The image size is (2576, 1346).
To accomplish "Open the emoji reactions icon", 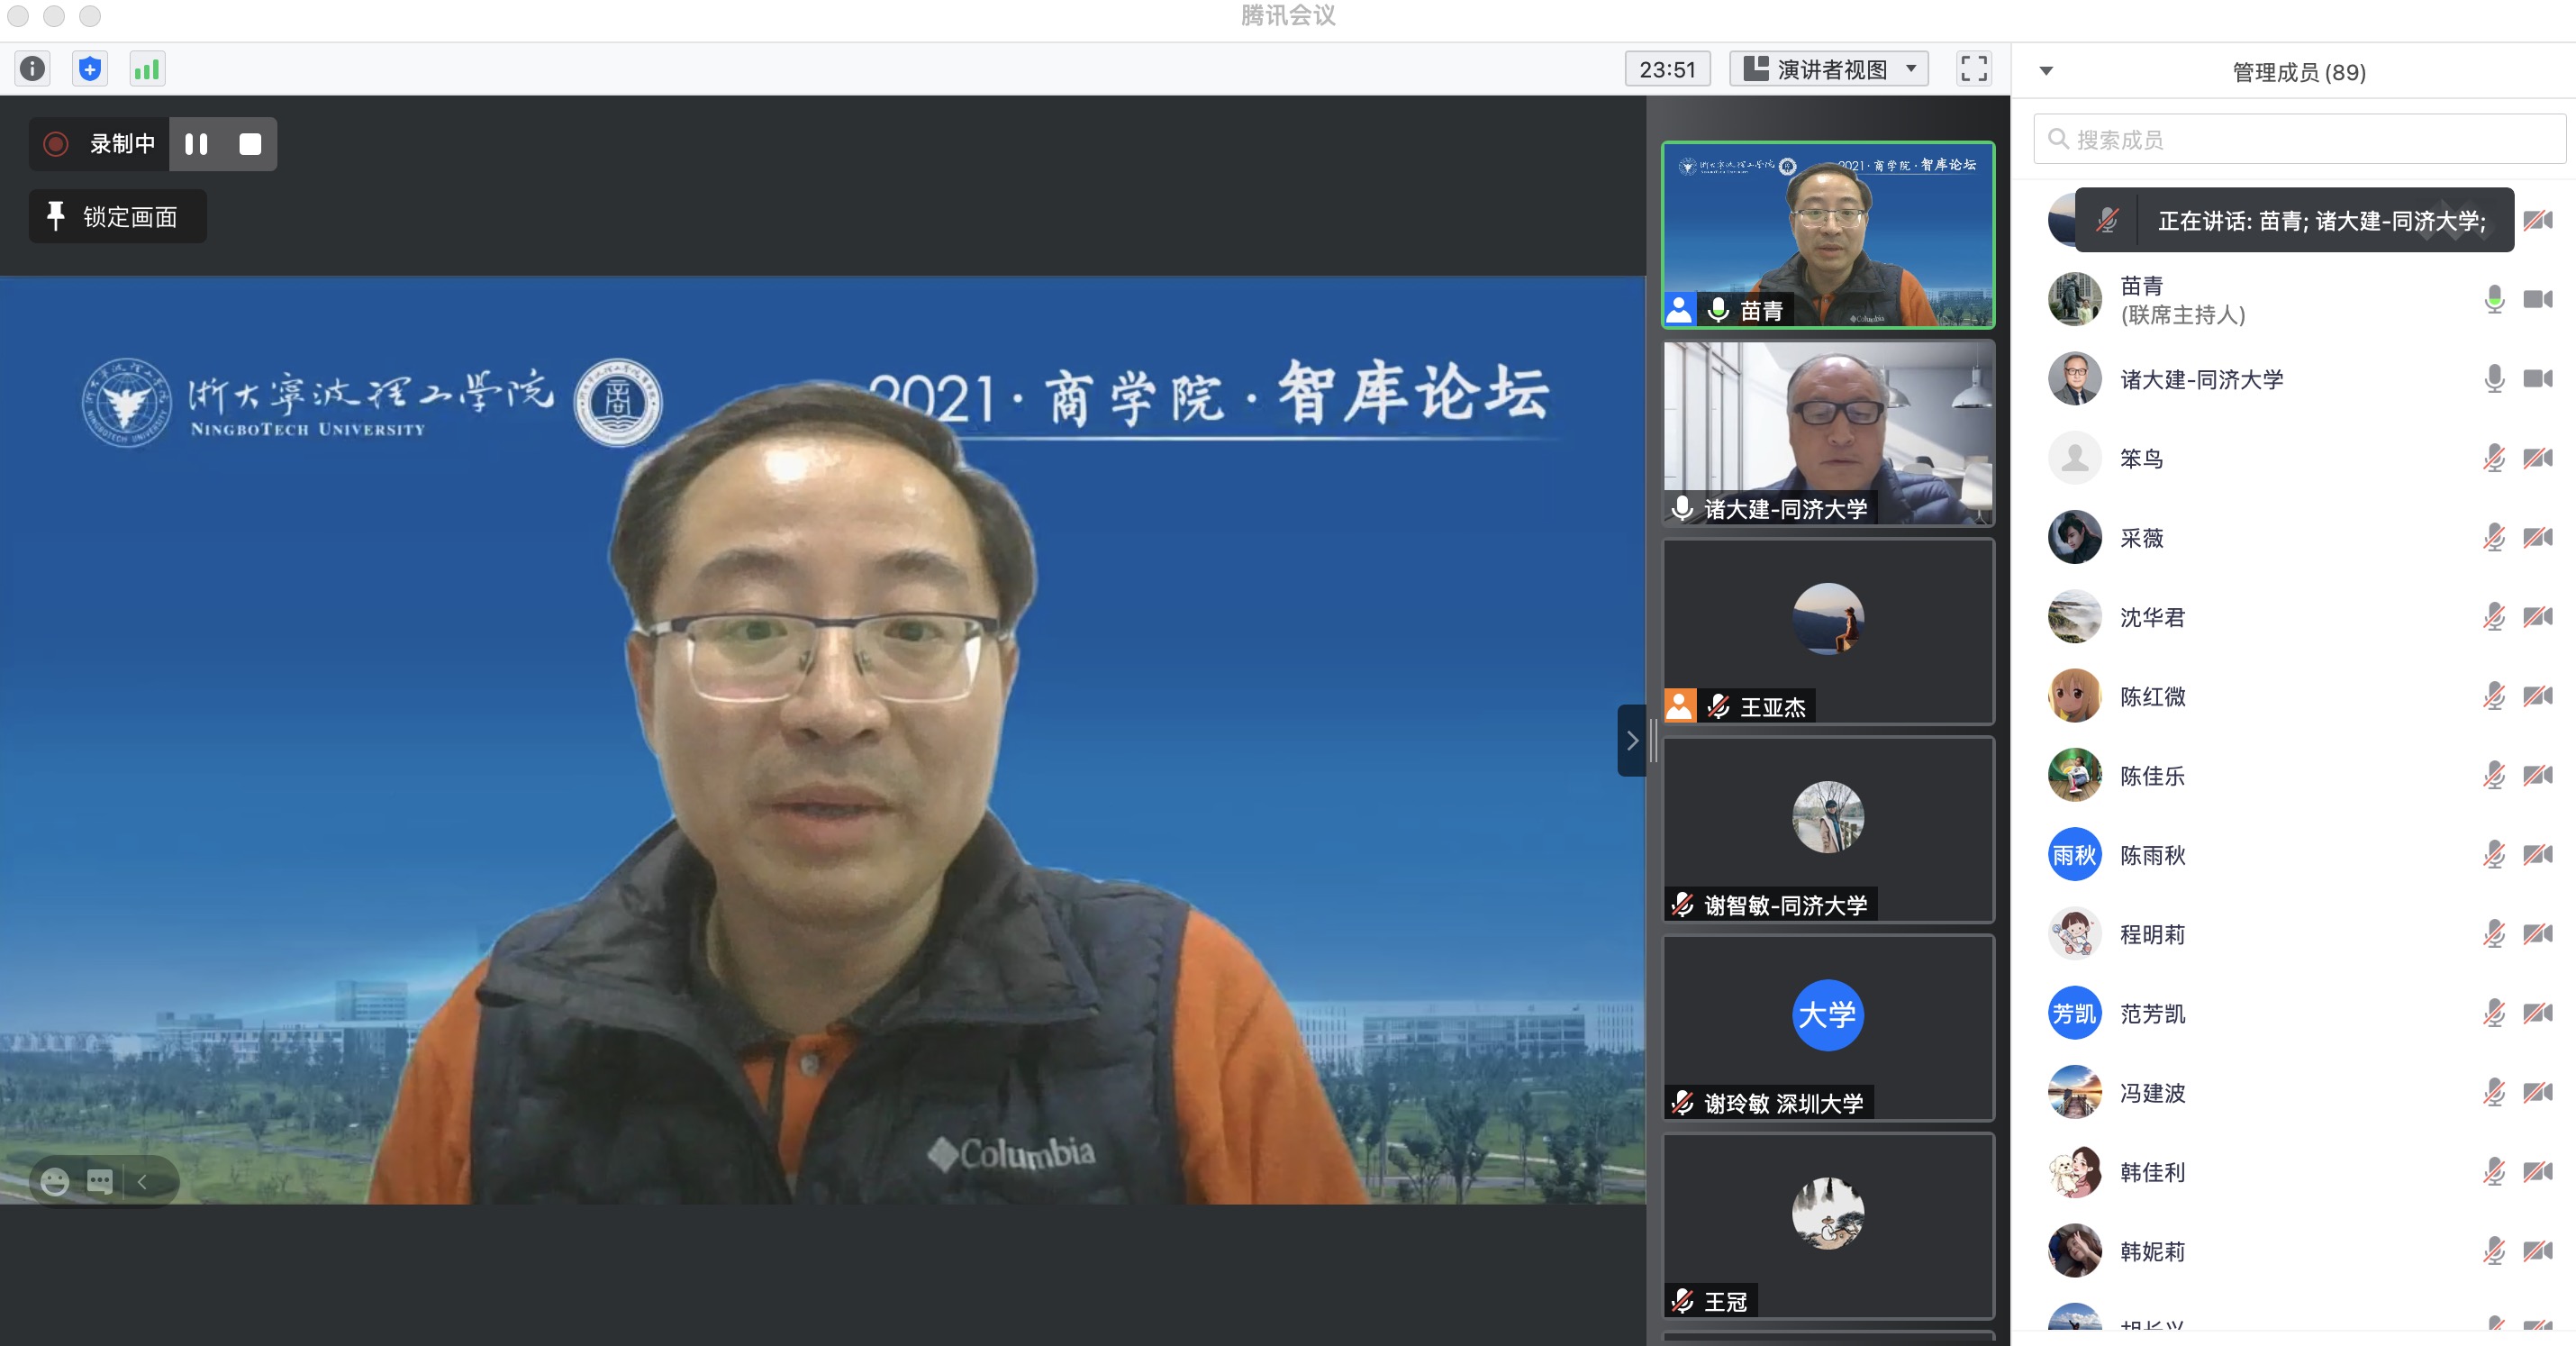I will tap(54, 1182).
